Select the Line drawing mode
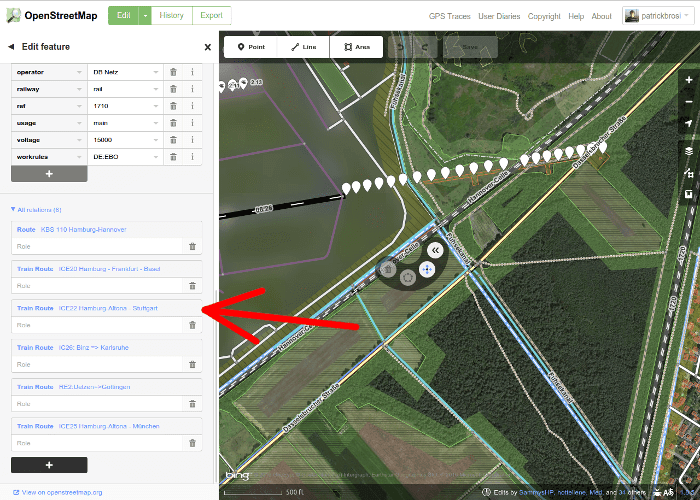 click(x=302, y=47)
